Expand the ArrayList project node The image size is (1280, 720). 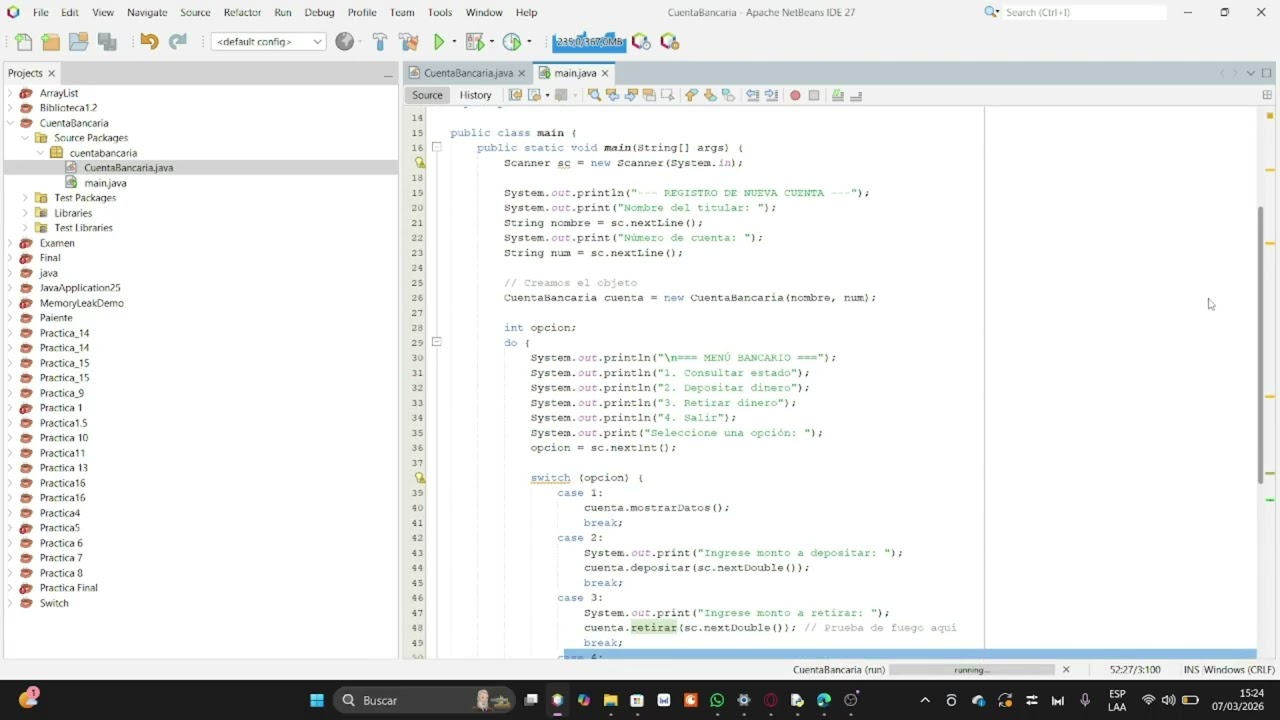coord(10,93)
